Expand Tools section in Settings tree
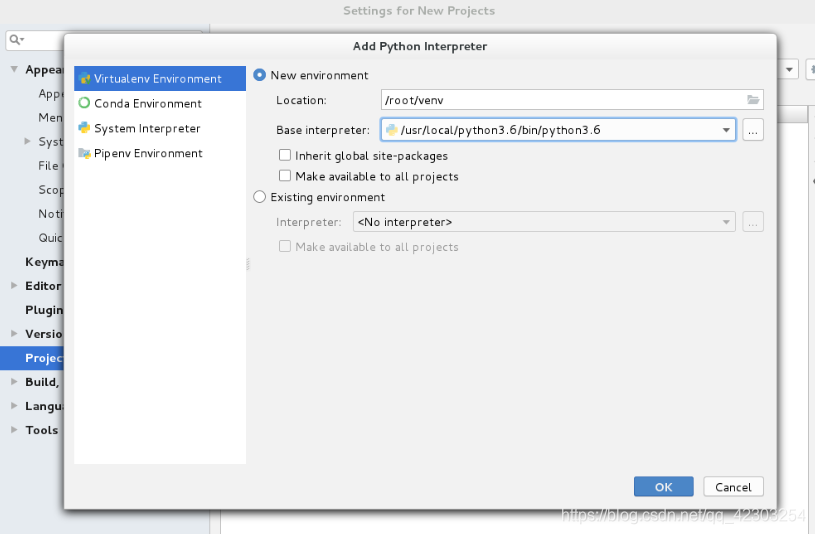The height and width of the screenshot is (534, 815). coord(14,429)
